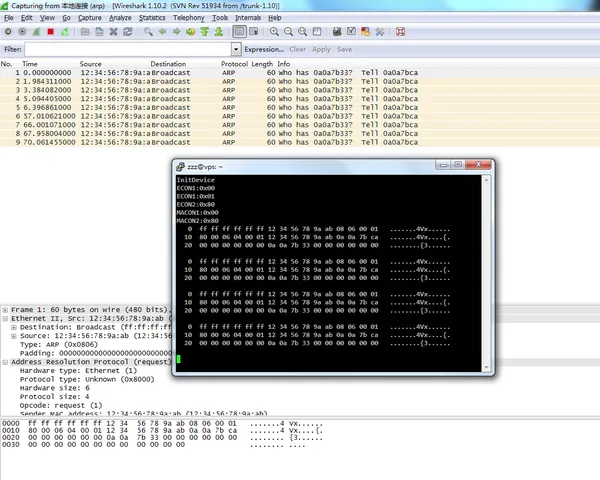Select Protocol type: Unknown (0x8000) line
This screenshot has height=480, width=600.
pos(87,379)
